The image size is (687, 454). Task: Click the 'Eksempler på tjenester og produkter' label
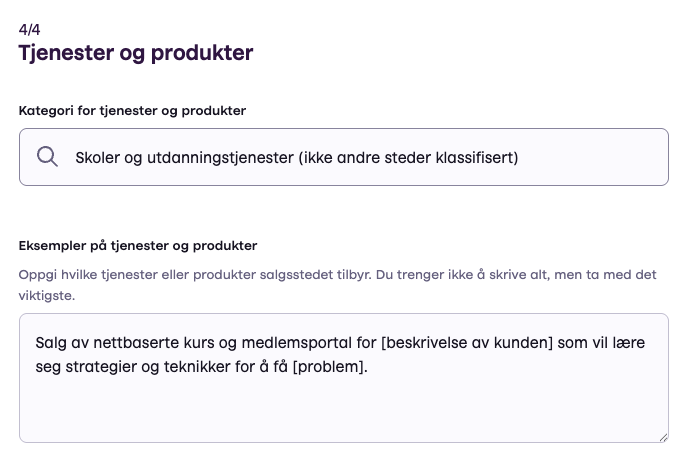138,245
